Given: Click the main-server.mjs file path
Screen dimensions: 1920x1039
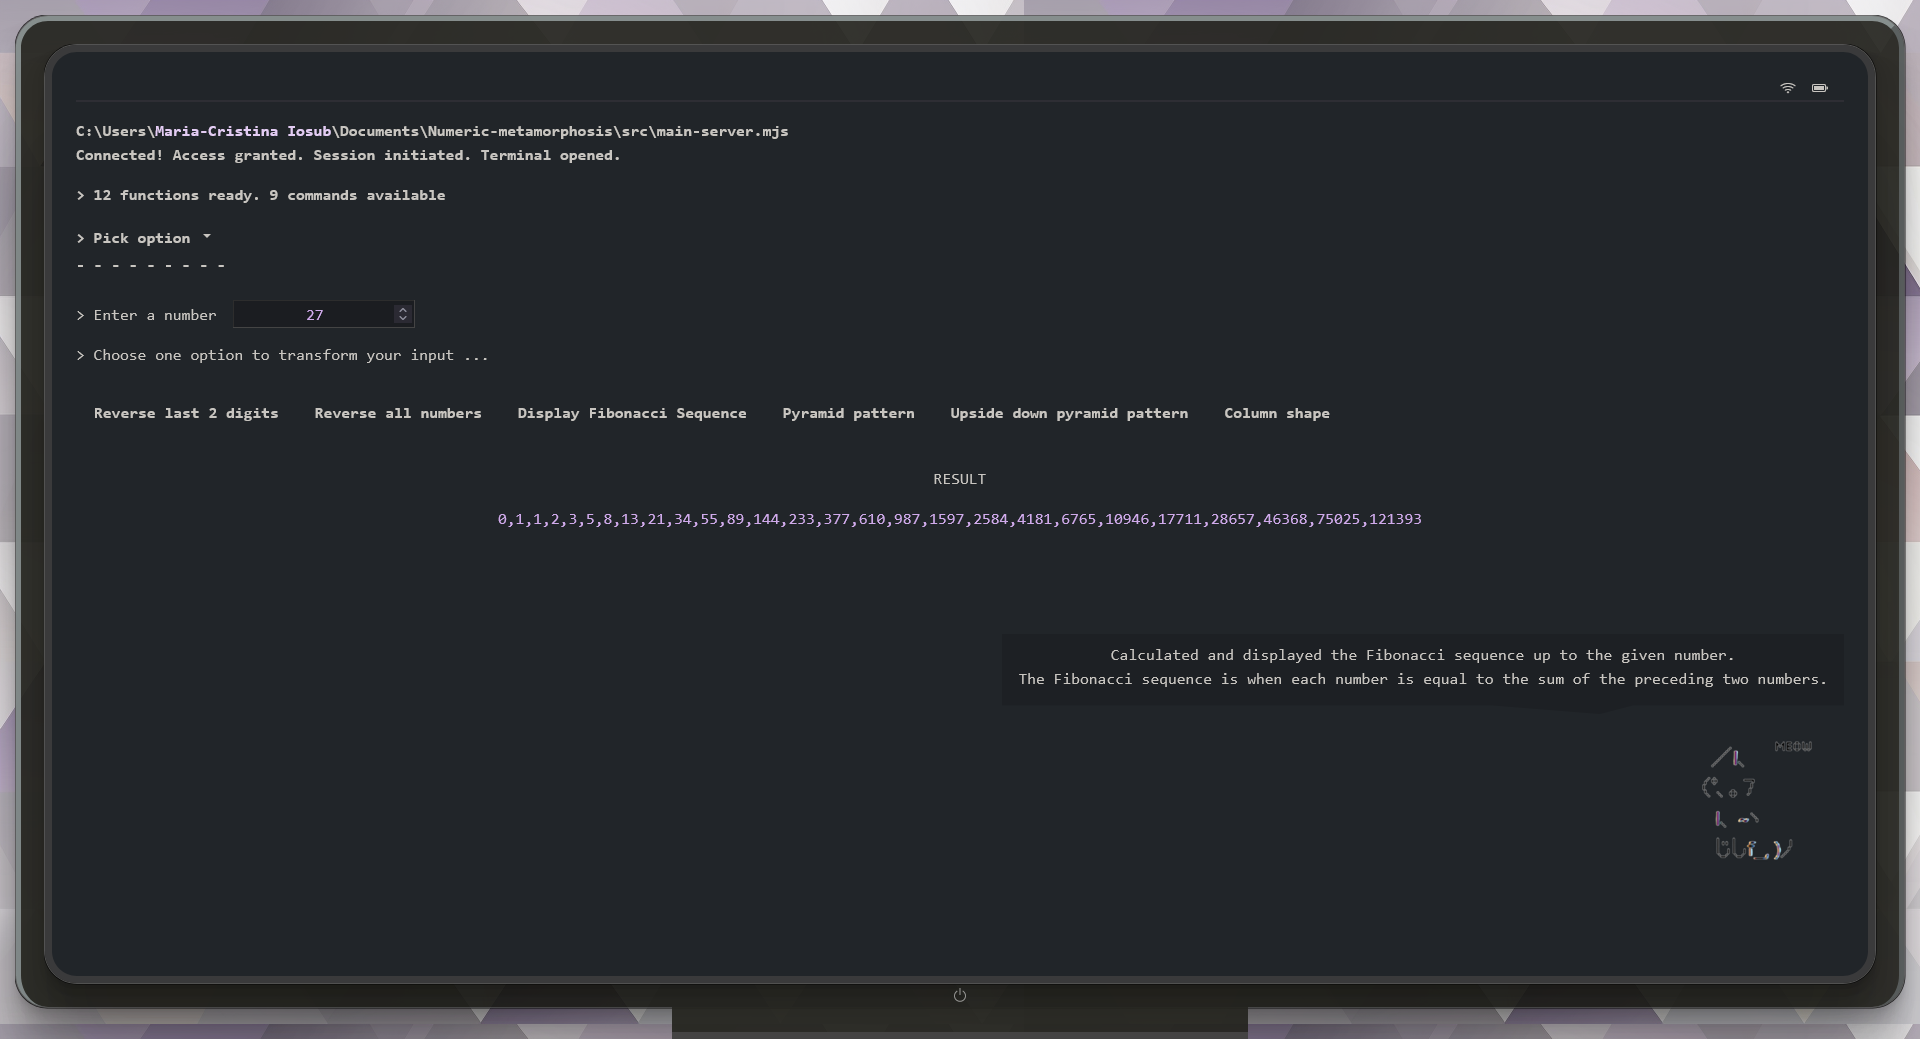Looking at the screenshot, I should 430,131.
